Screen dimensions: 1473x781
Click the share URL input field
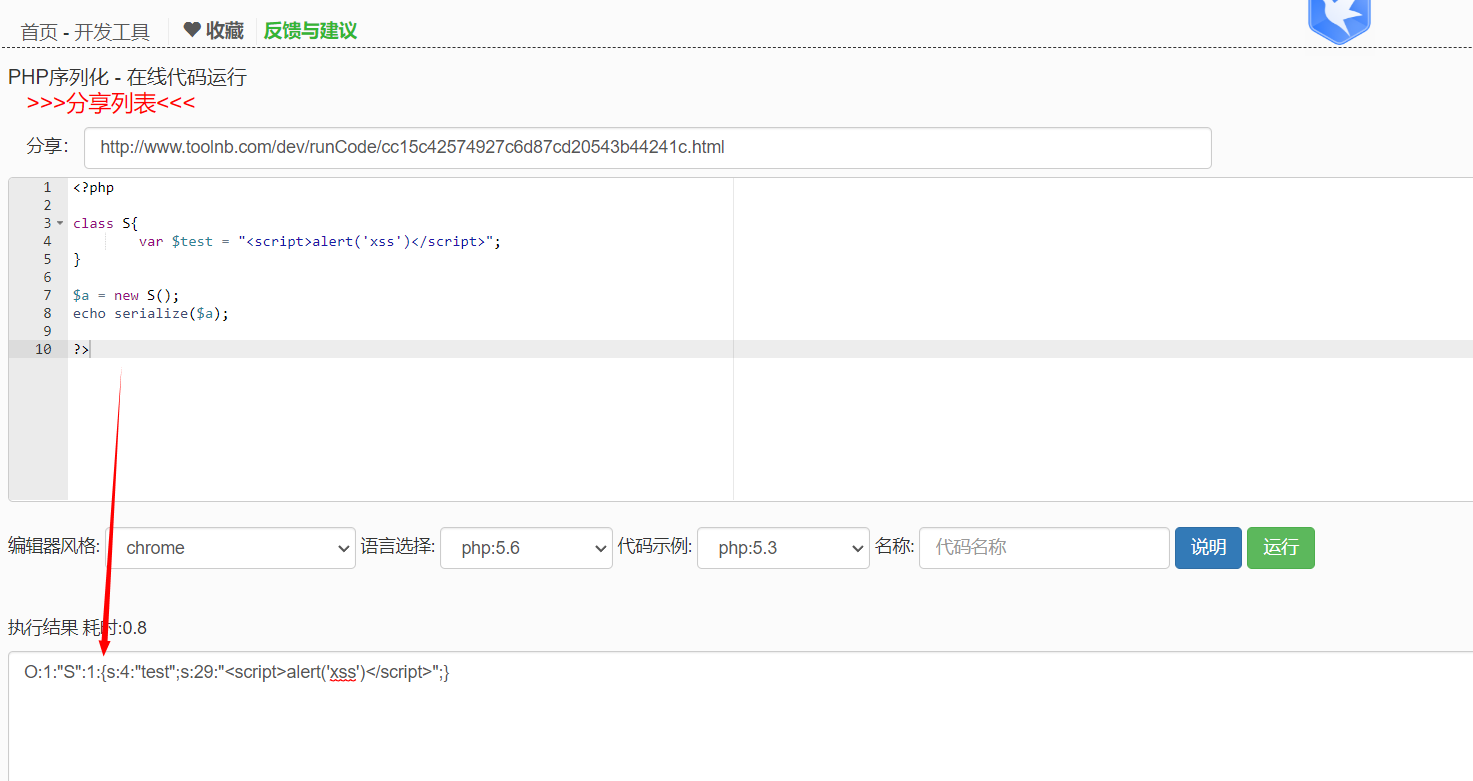pyautogui.click(x=648, y=148)
